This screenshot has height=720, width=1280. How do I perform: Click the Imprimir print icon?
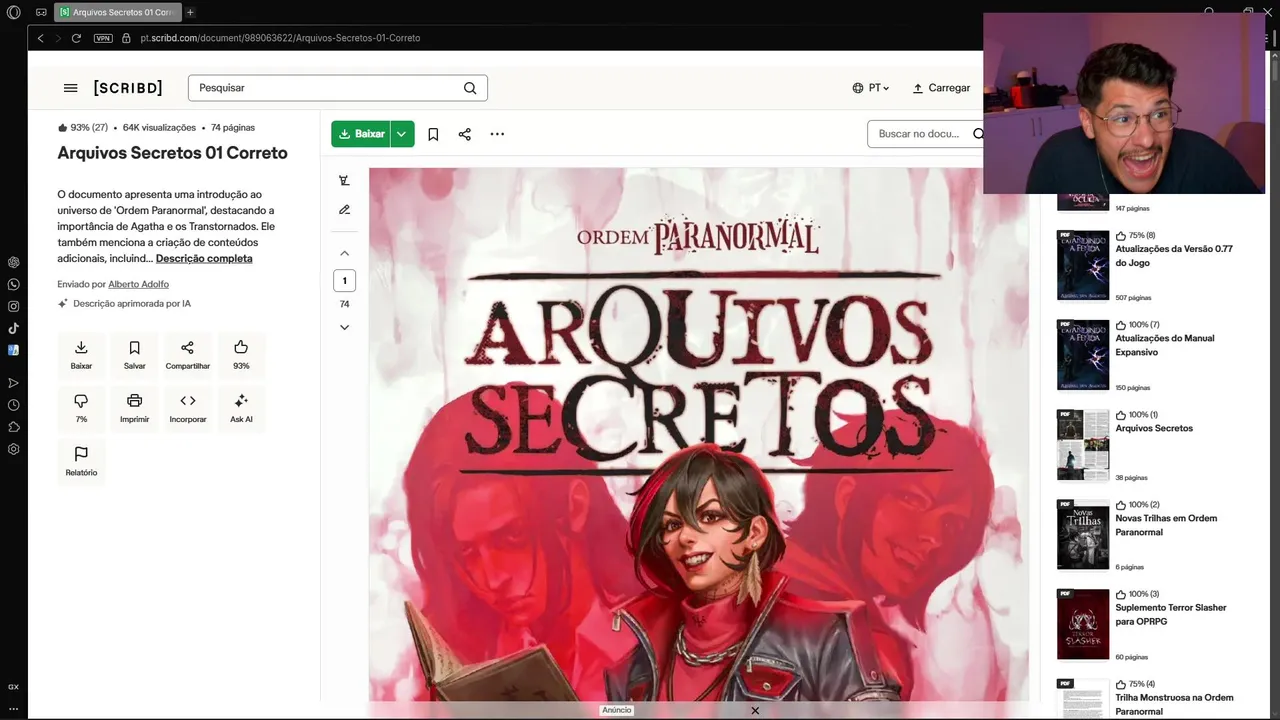coord(134,407)
